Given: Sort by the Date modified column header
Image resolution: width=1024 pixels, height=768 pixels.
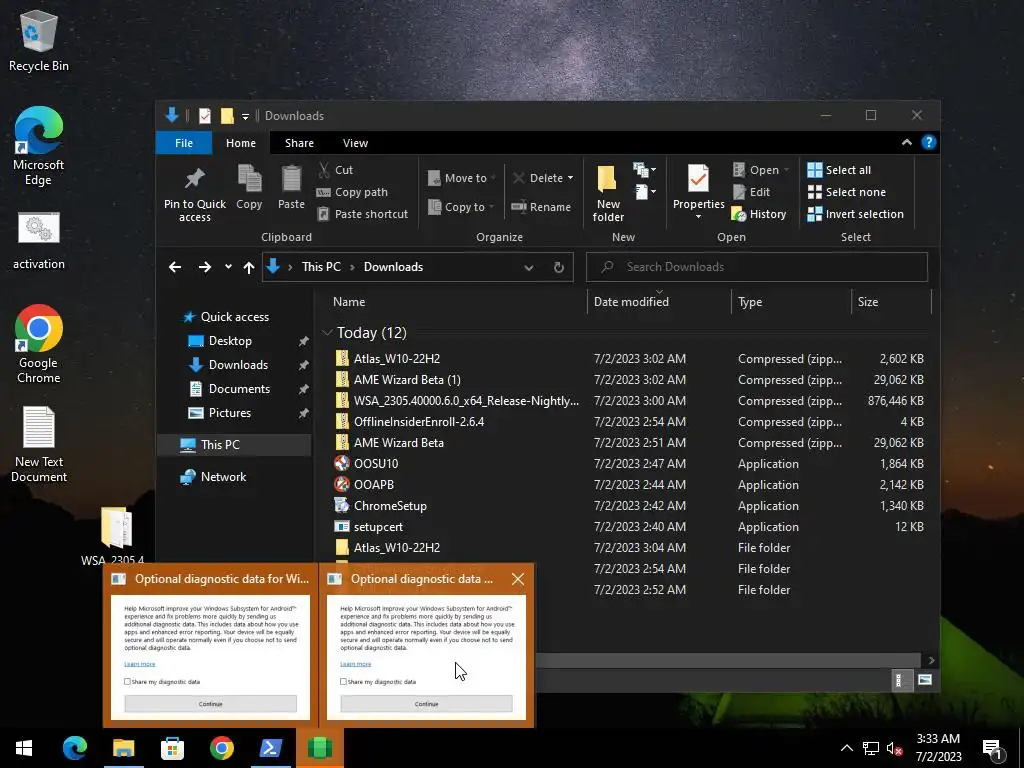Looking at the screenshot, I should 659,302.
